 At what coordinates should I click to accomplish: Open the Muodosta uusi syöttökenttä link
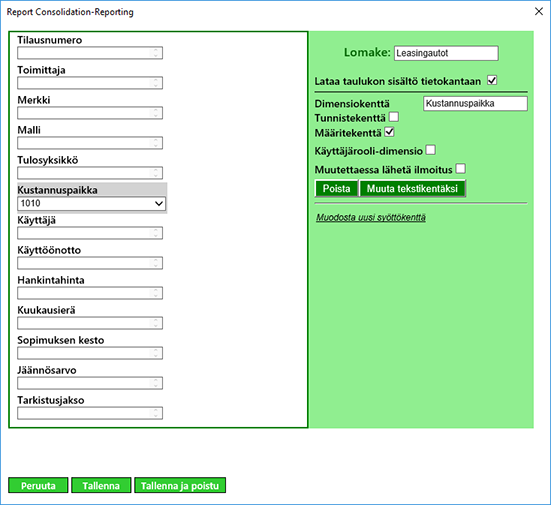coord(371,218)
